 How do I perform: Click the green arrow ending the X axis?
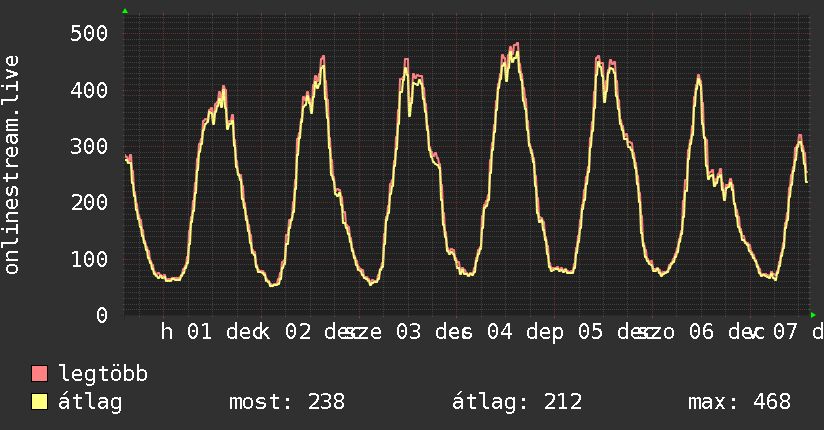[x=813, y=315]
